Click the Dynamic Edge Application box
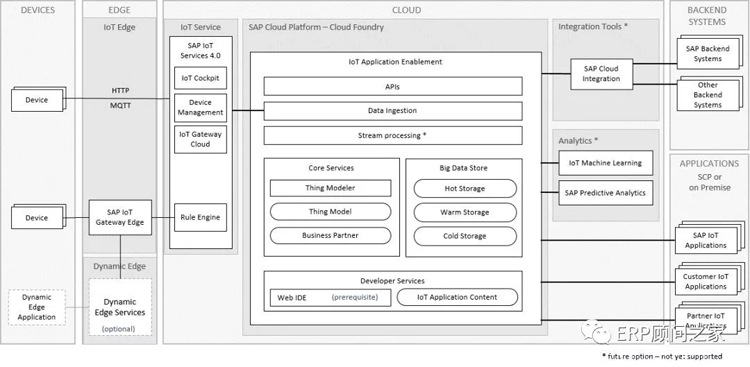Image resolution: width=750 pixels, height=367 pixels. click(37, 307)
